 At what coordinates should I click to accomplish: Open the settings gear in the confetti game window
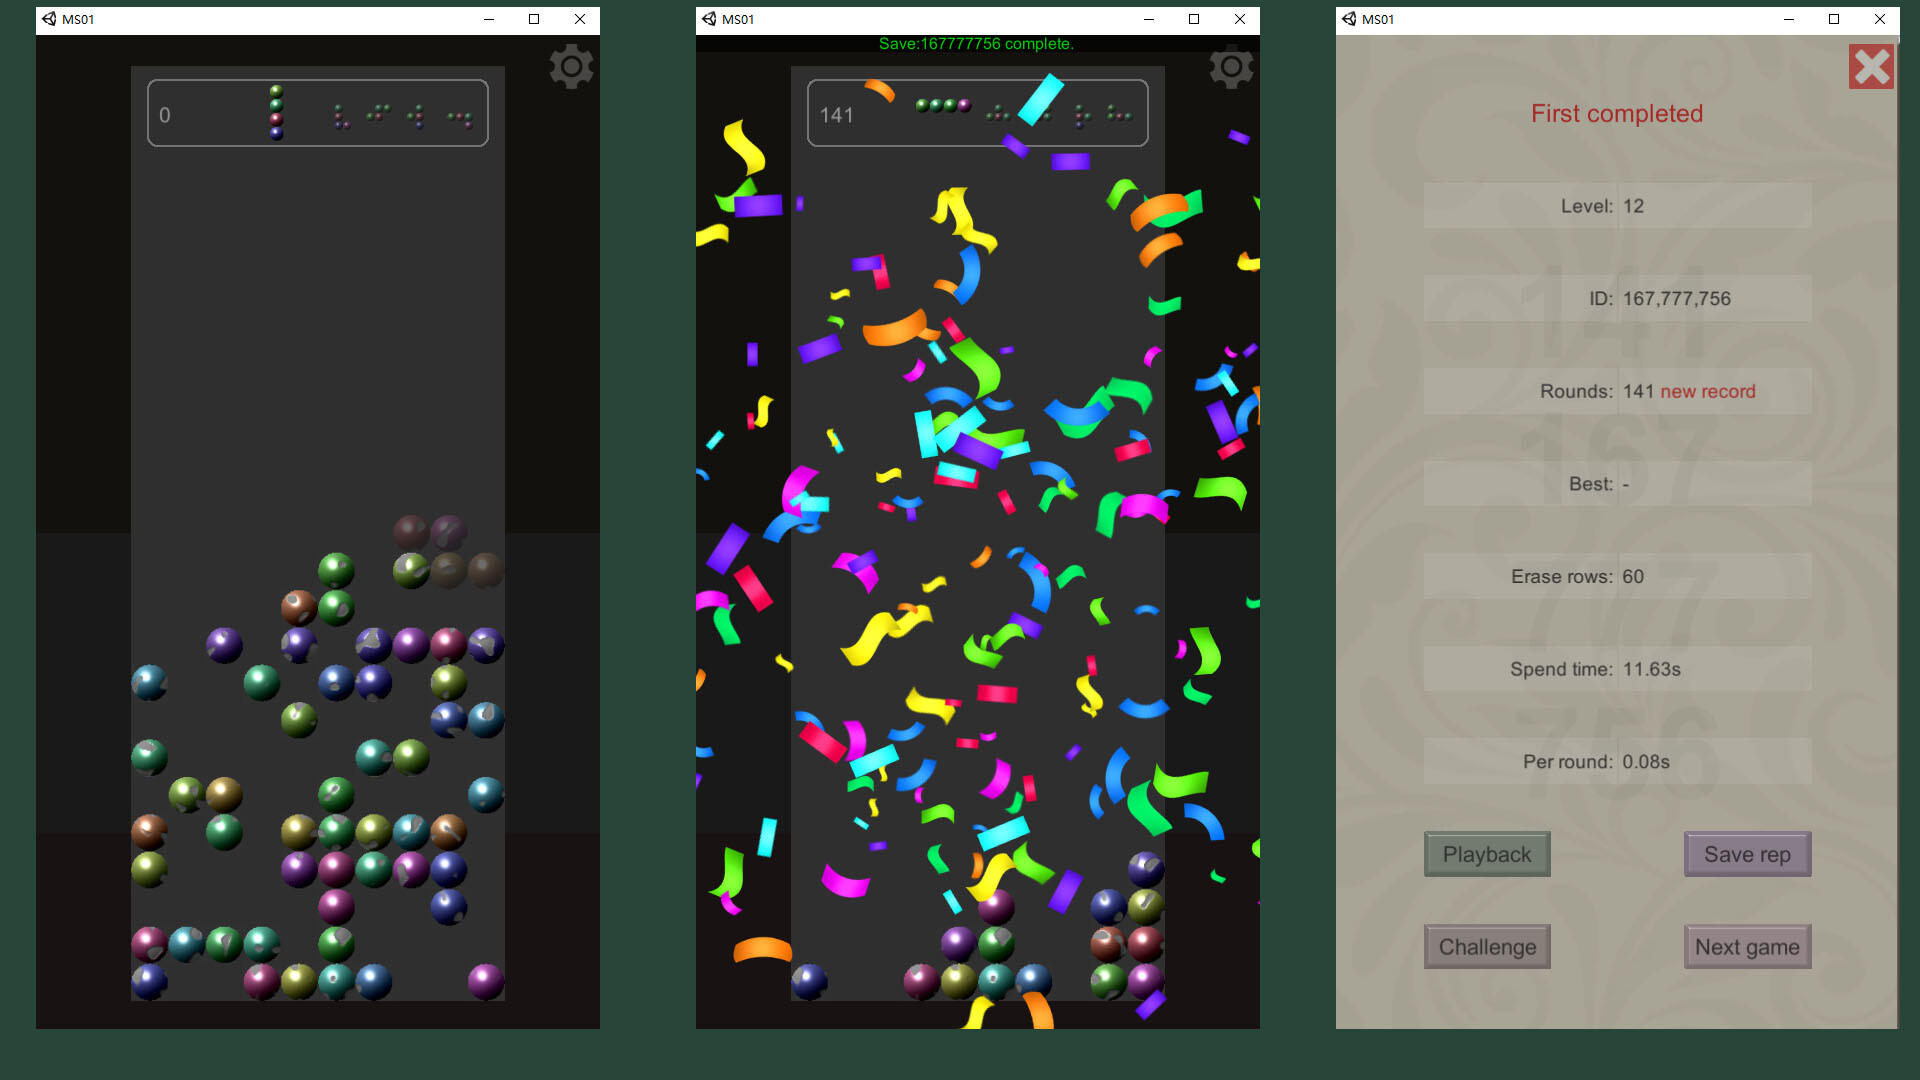coord(1231,66)
